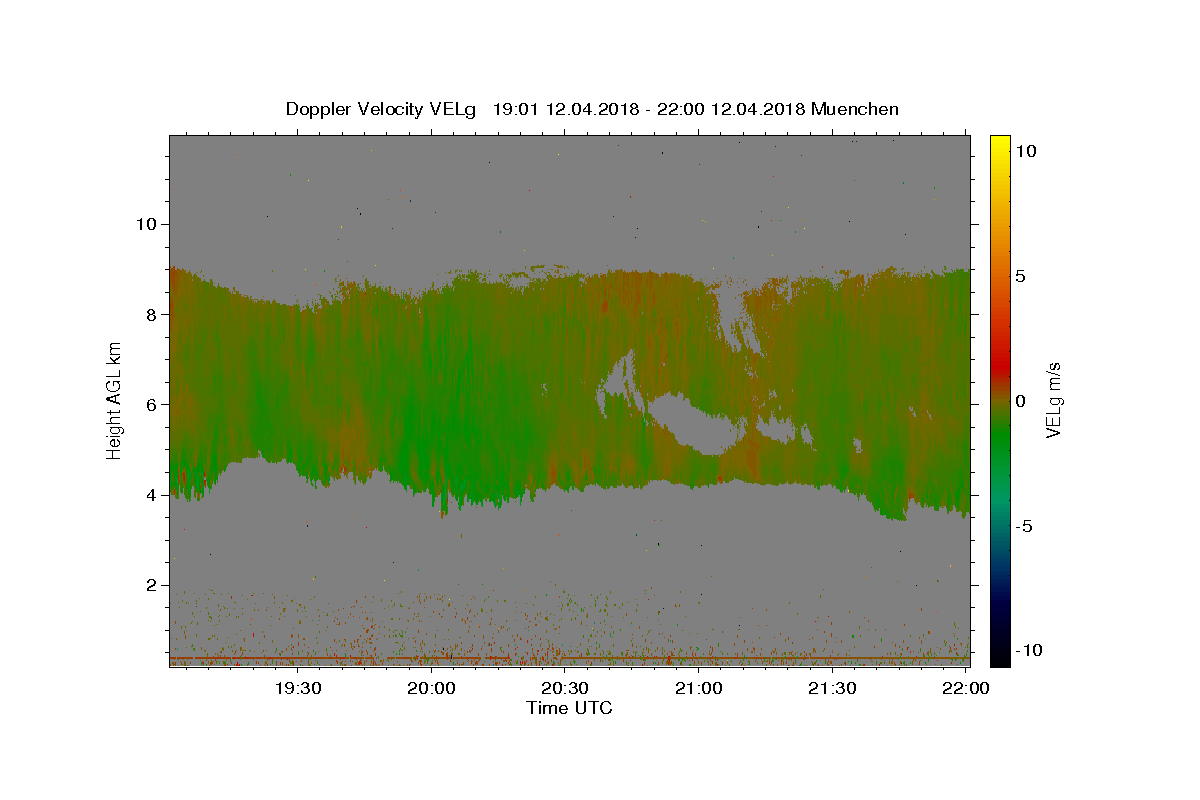This screenshot has width=1200, height=800.
Task: Click the 'Time UTC' axis label
Action: point(569,708)
